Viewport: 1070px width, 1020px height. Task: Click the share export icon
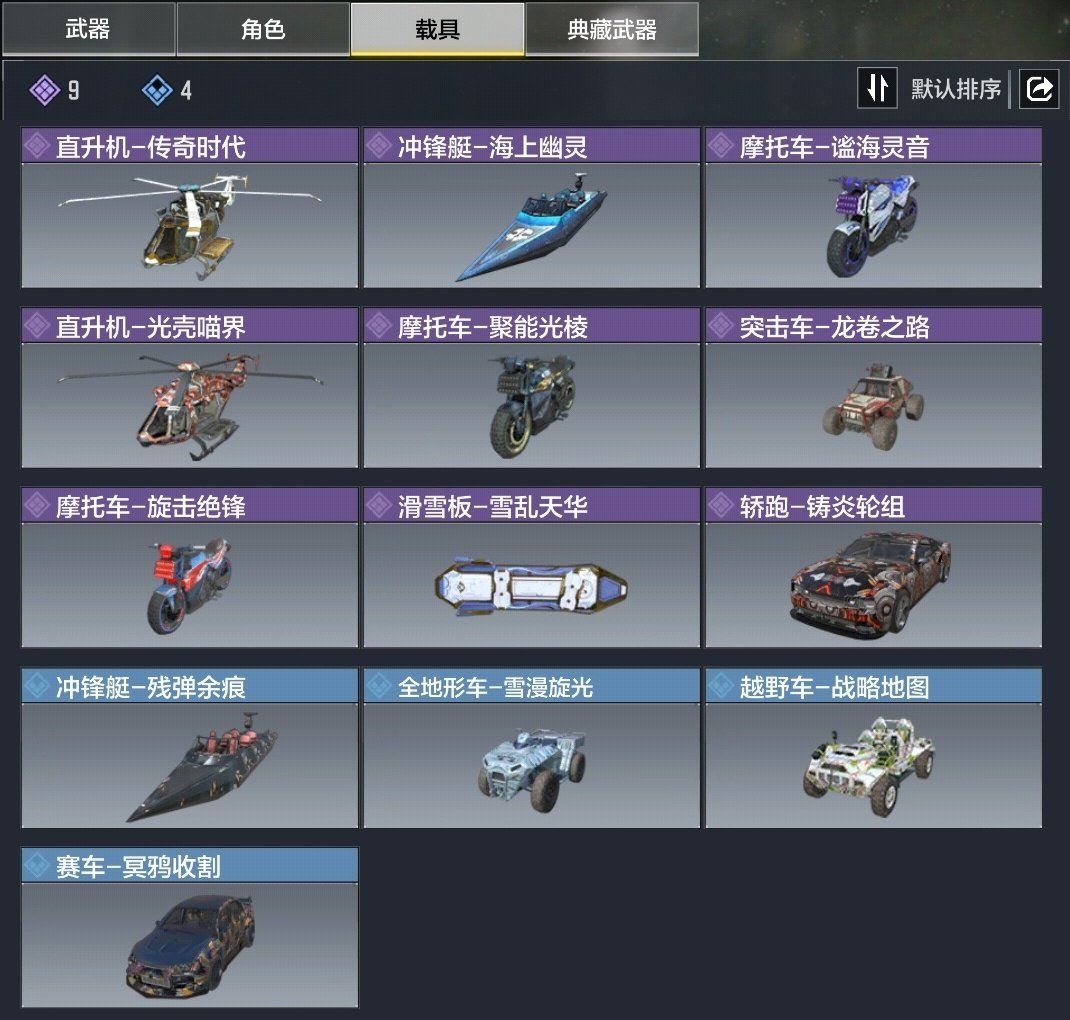[x=1039, y=89]
